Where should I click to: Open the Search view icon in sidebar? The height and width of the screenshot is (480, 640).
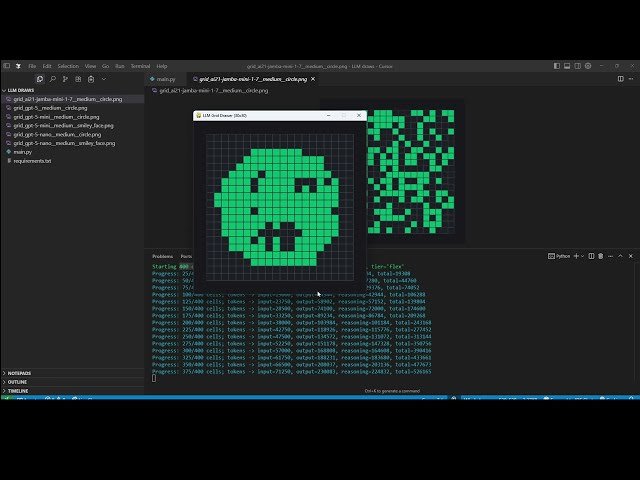pos(53,79)
